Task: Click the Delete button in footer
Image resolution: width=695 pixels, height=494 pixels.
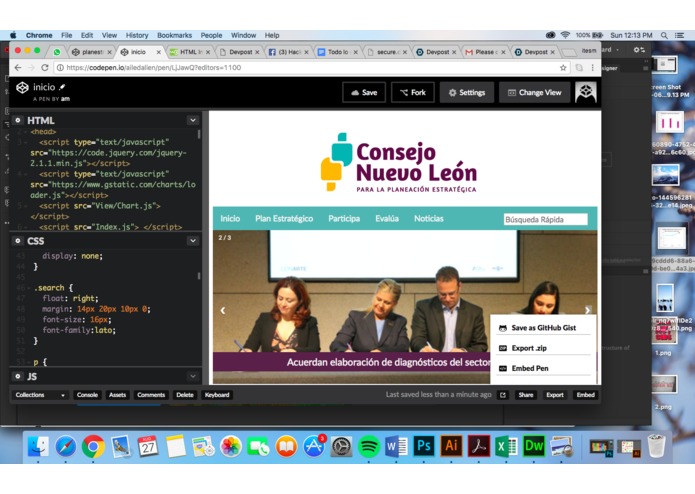Action: pyautogui.click(x=185, y=395)
